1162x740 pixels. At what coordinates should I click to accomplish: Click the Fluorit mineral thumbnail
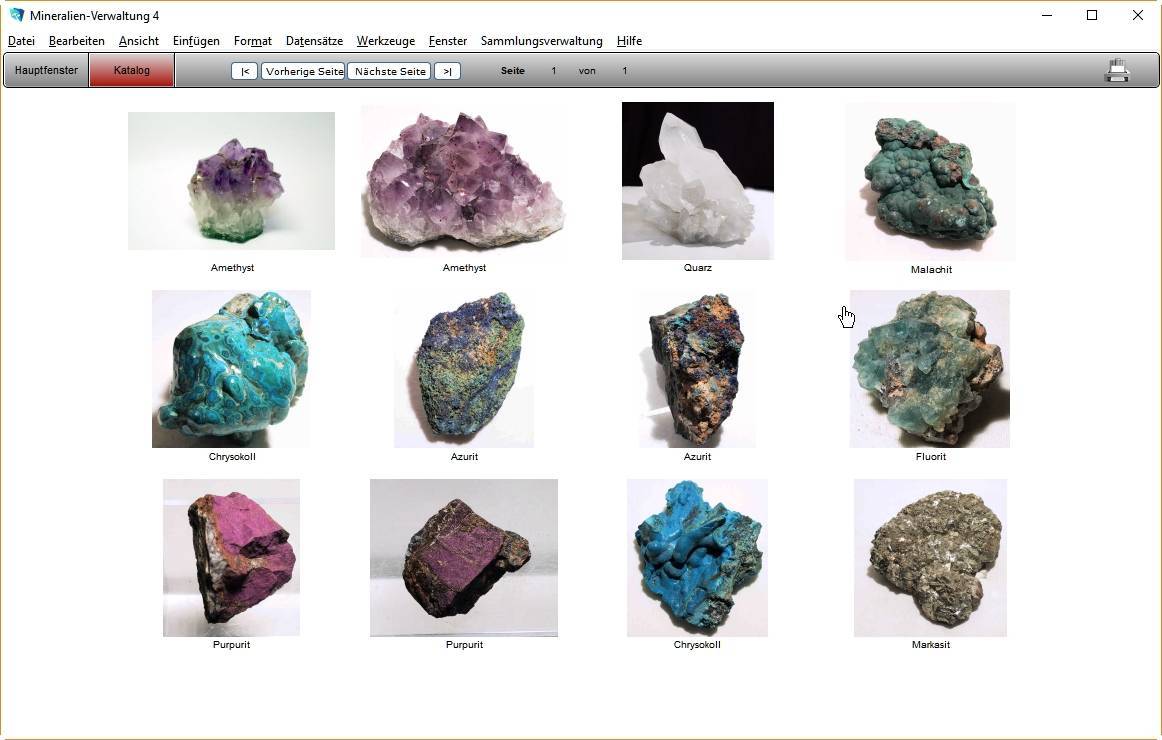tap(929, 369)
